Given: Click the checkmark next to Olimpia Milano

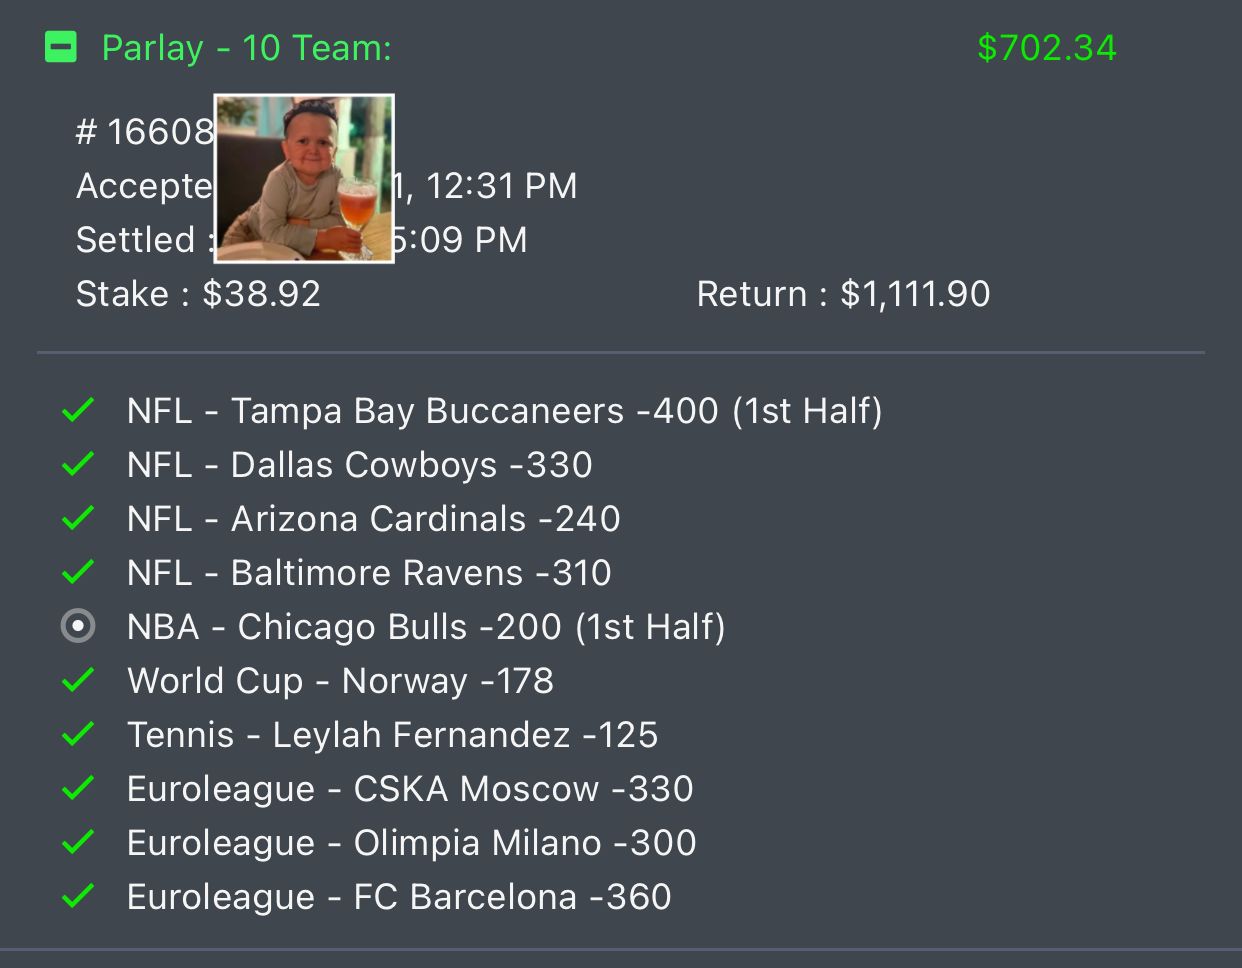Looking at the screenshot, I should 78,842.
